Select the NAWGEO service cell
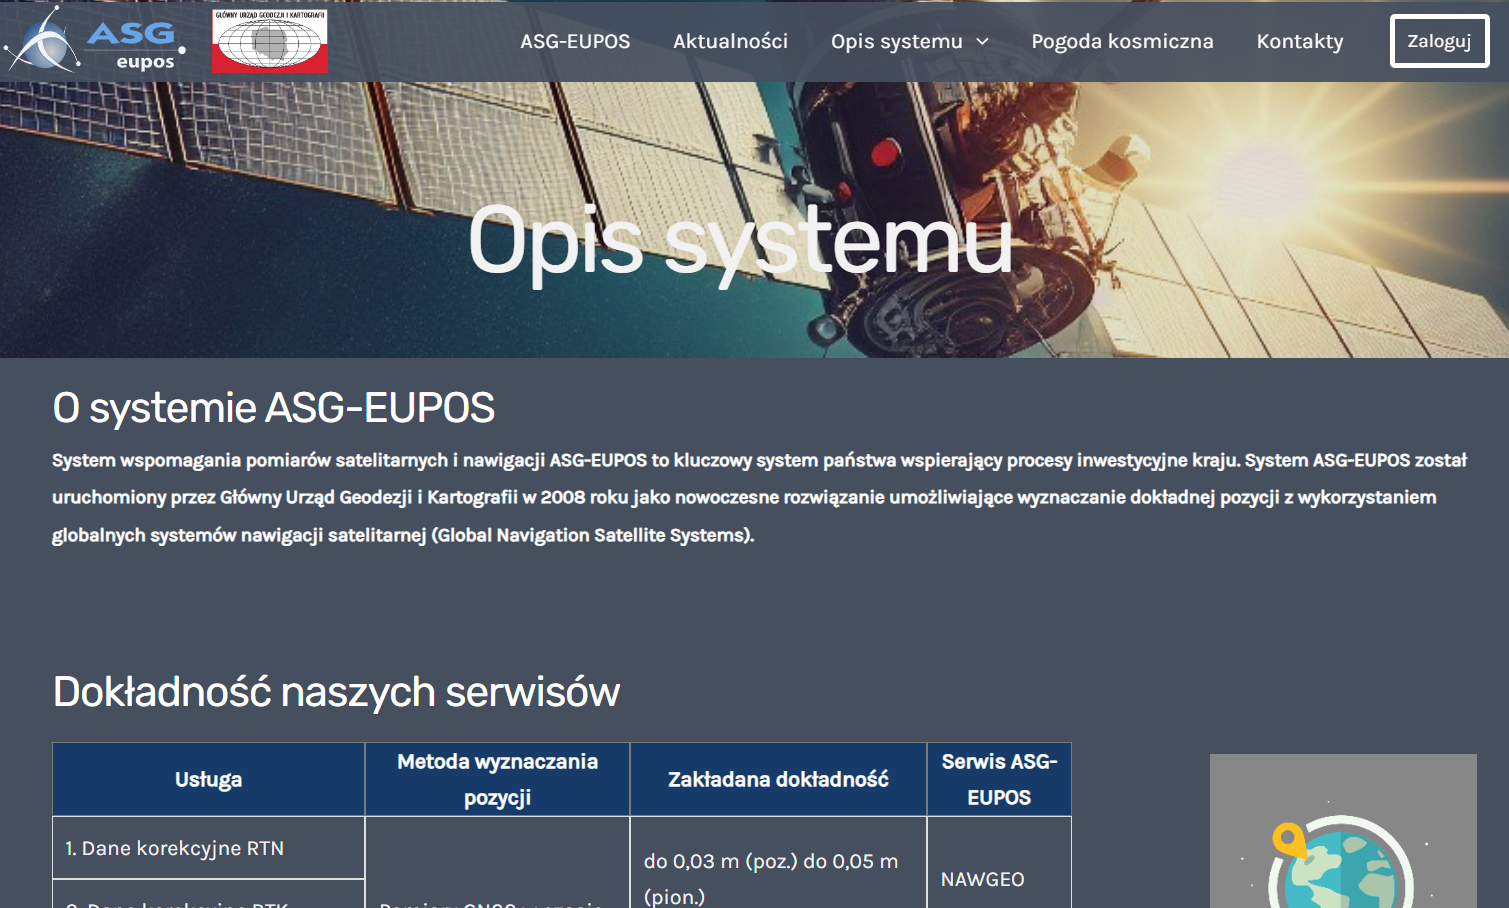Image resolution: width=1509 pixels, height=908 pixels. coord(983,880)
